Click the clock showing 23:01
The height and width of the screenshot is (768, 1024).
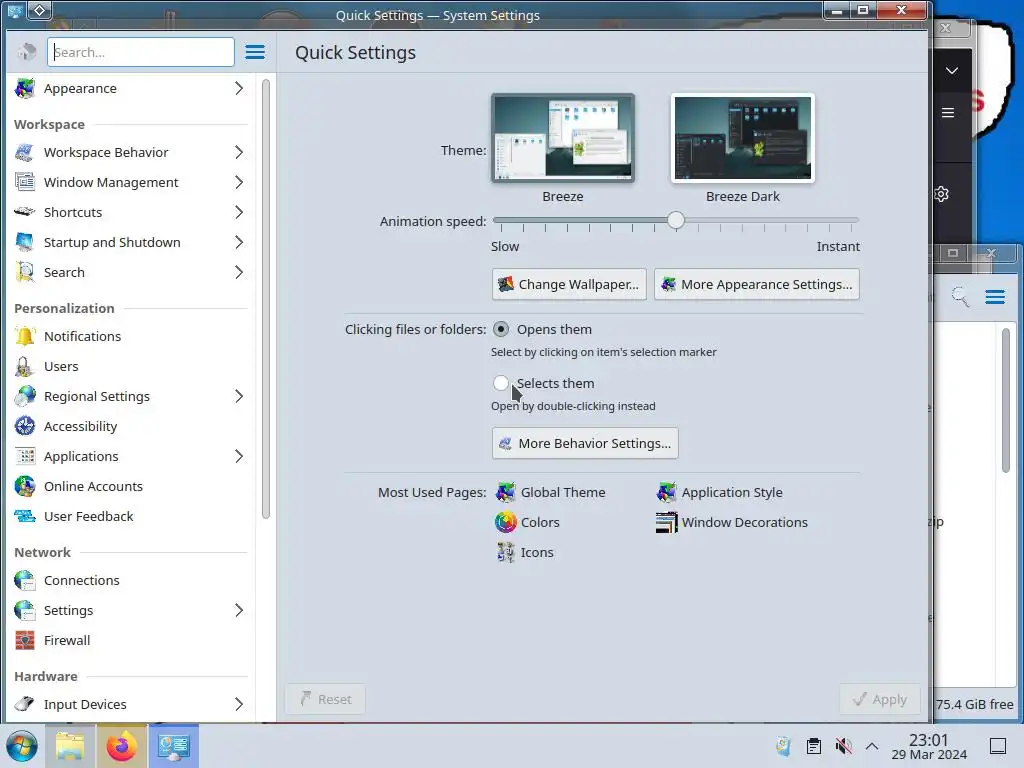click(x=929, y=746)
